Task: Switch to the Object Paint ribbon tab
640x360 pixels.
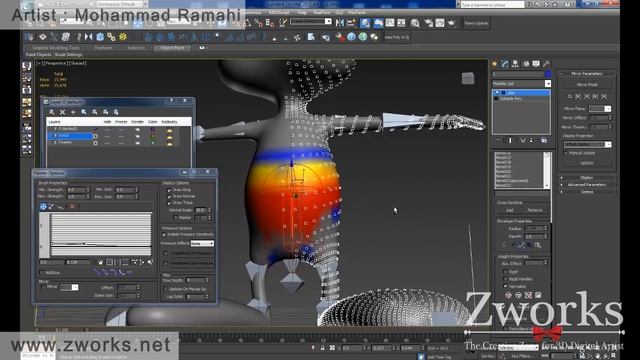Action: pos(172,48)
